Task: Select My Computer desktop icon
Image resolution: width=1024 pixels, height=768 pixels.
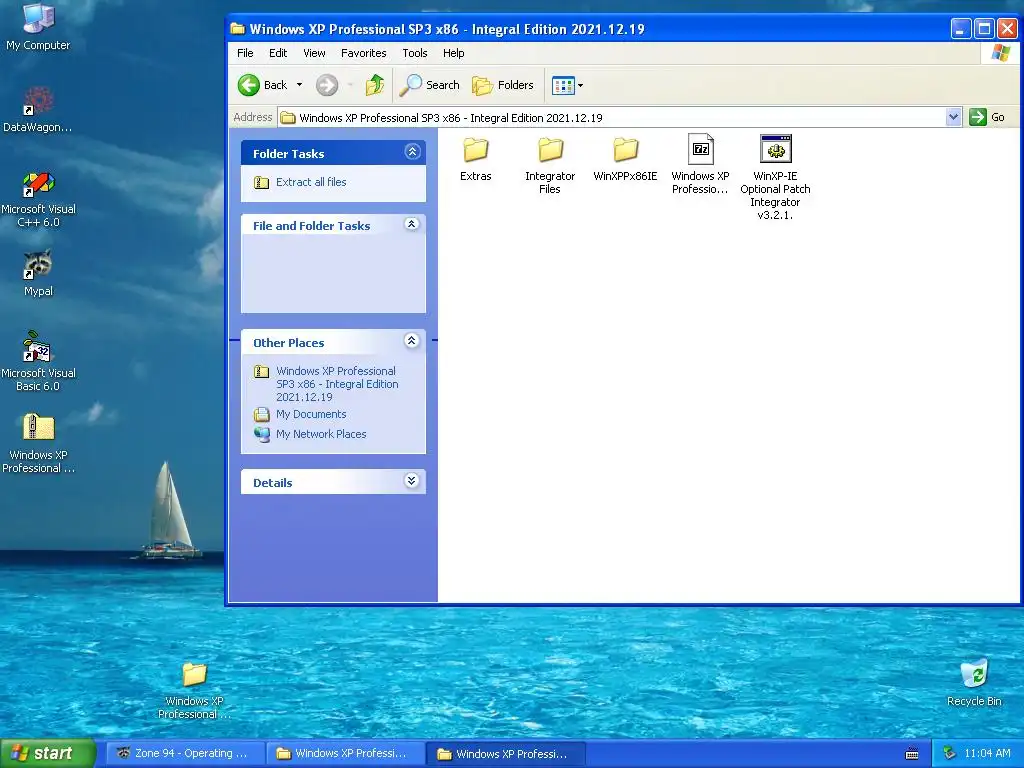Action: point(38,27)
